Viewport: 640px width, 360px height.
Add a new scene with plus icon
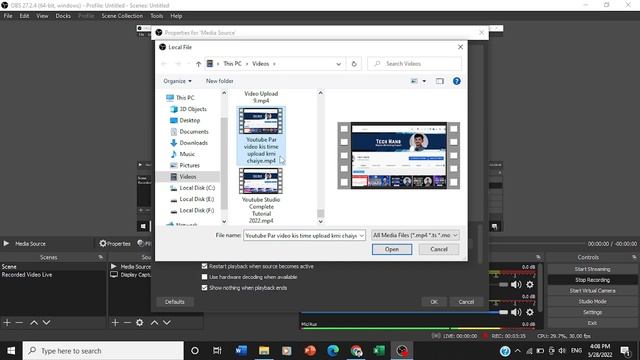tap(7, 323)
